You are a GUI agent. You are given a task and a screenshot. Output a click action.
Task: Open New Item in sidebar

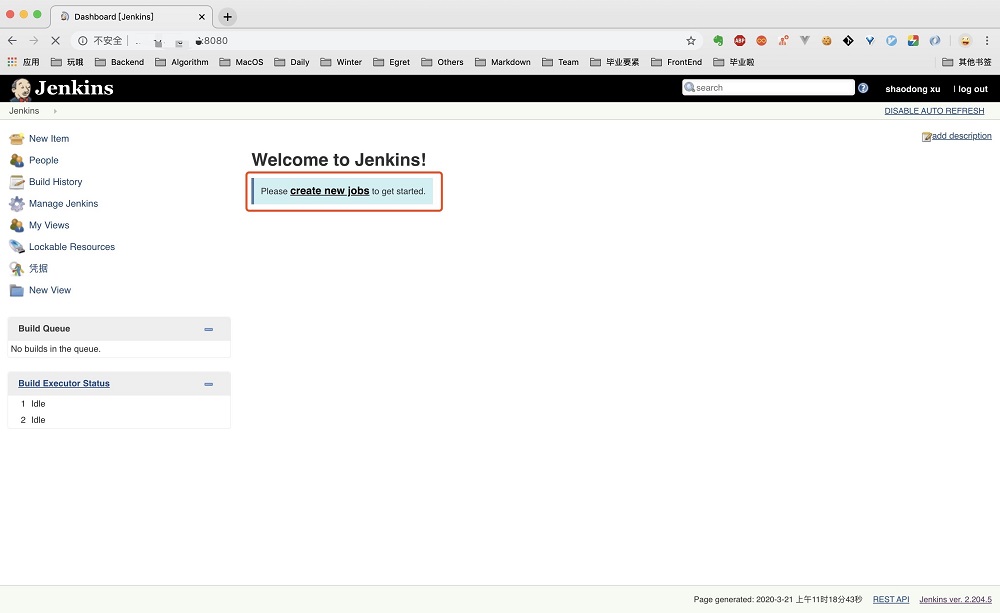[49, 138]
